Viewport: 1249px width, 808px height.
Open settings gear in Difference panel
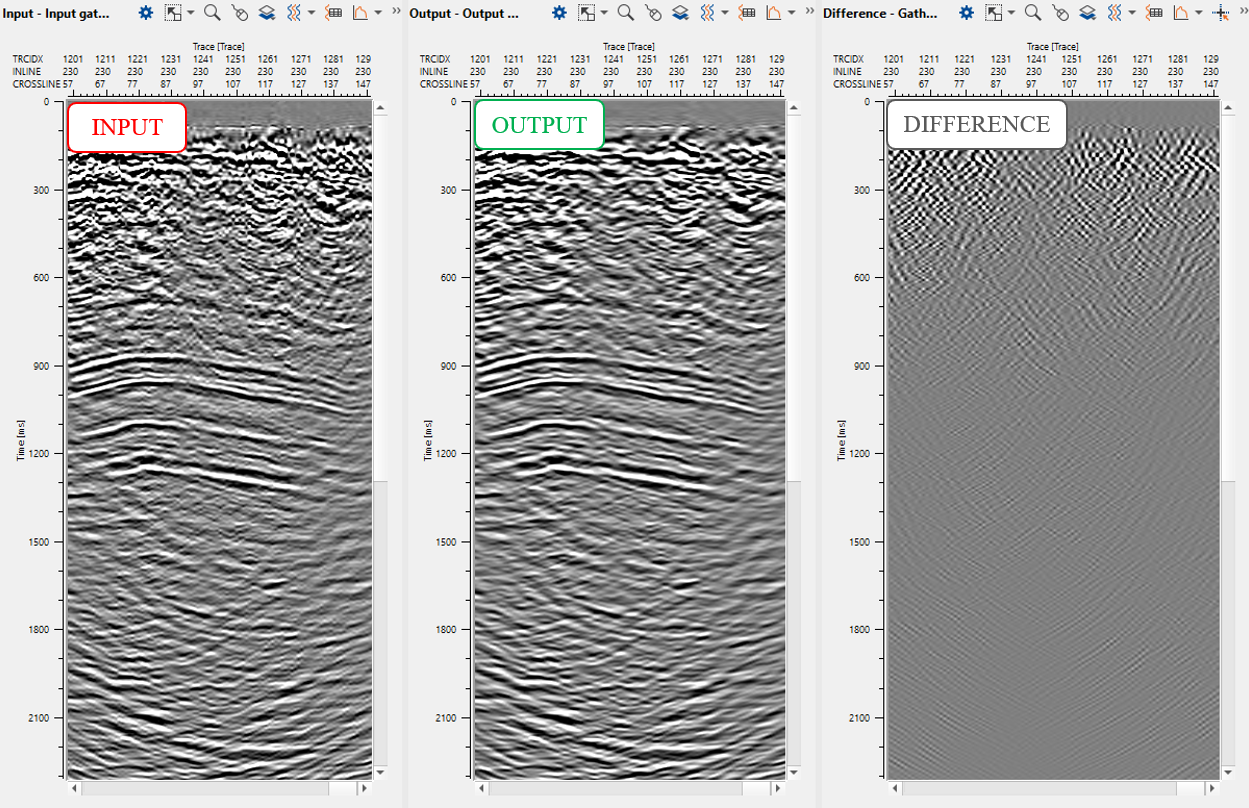pyautogui.click(x=966, y=13)
